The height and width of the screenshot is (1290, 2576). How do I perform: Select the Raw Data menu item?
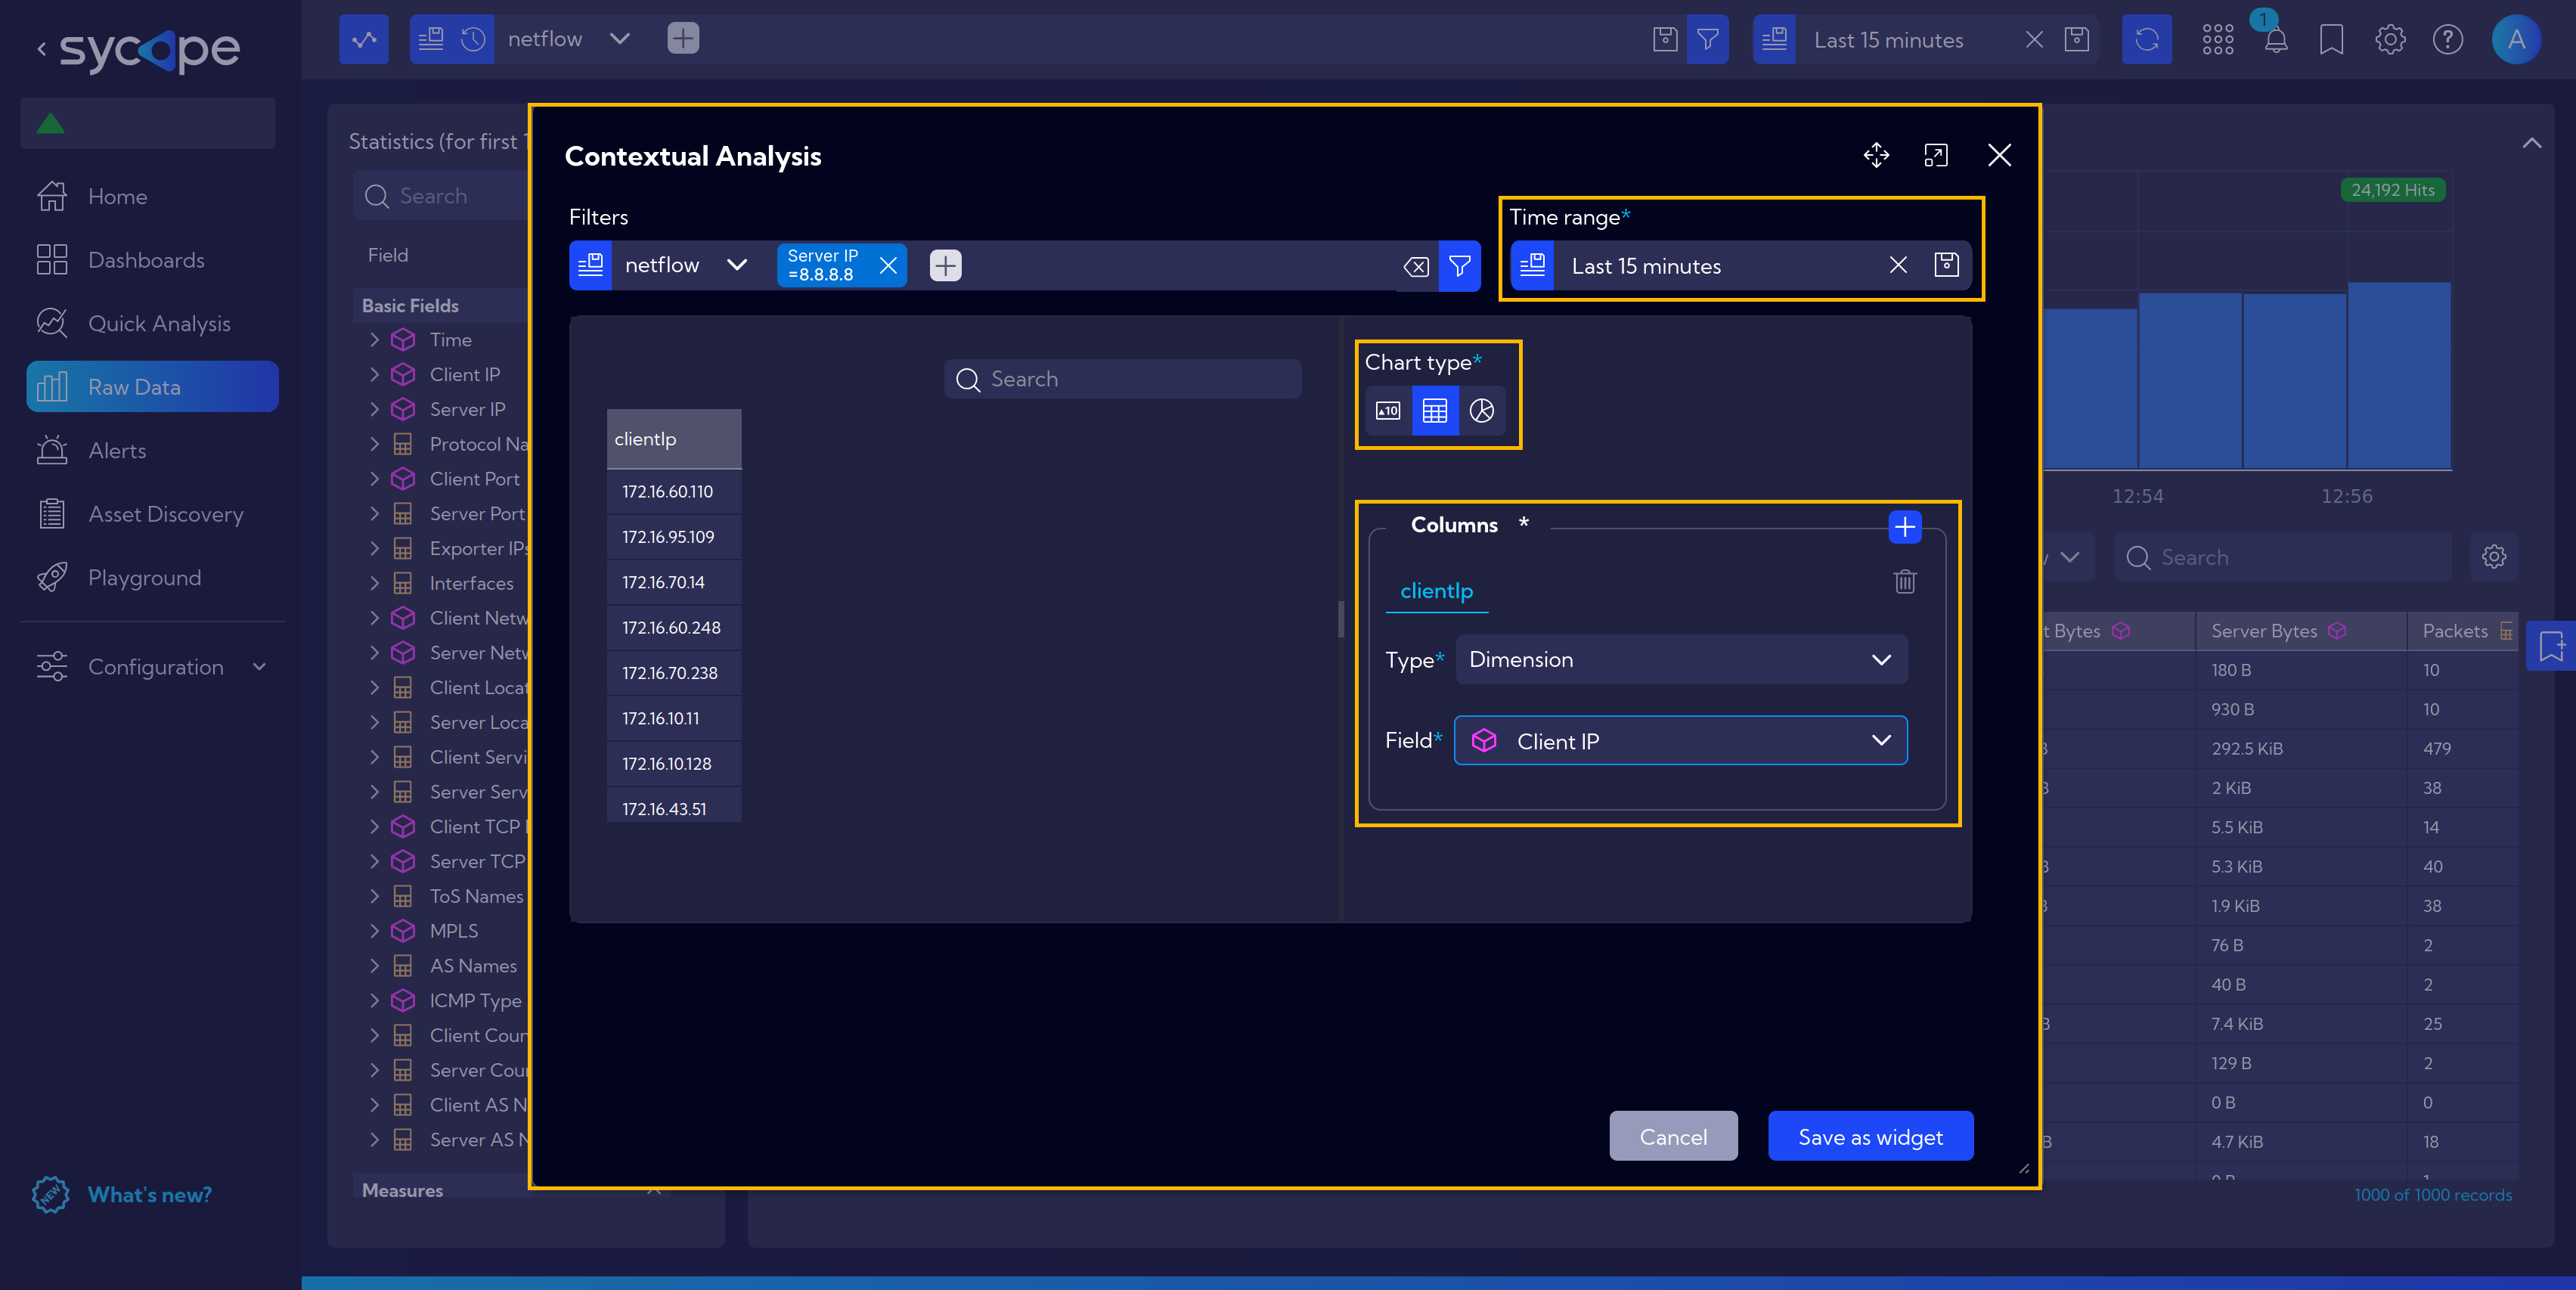[x=152, y=387]
